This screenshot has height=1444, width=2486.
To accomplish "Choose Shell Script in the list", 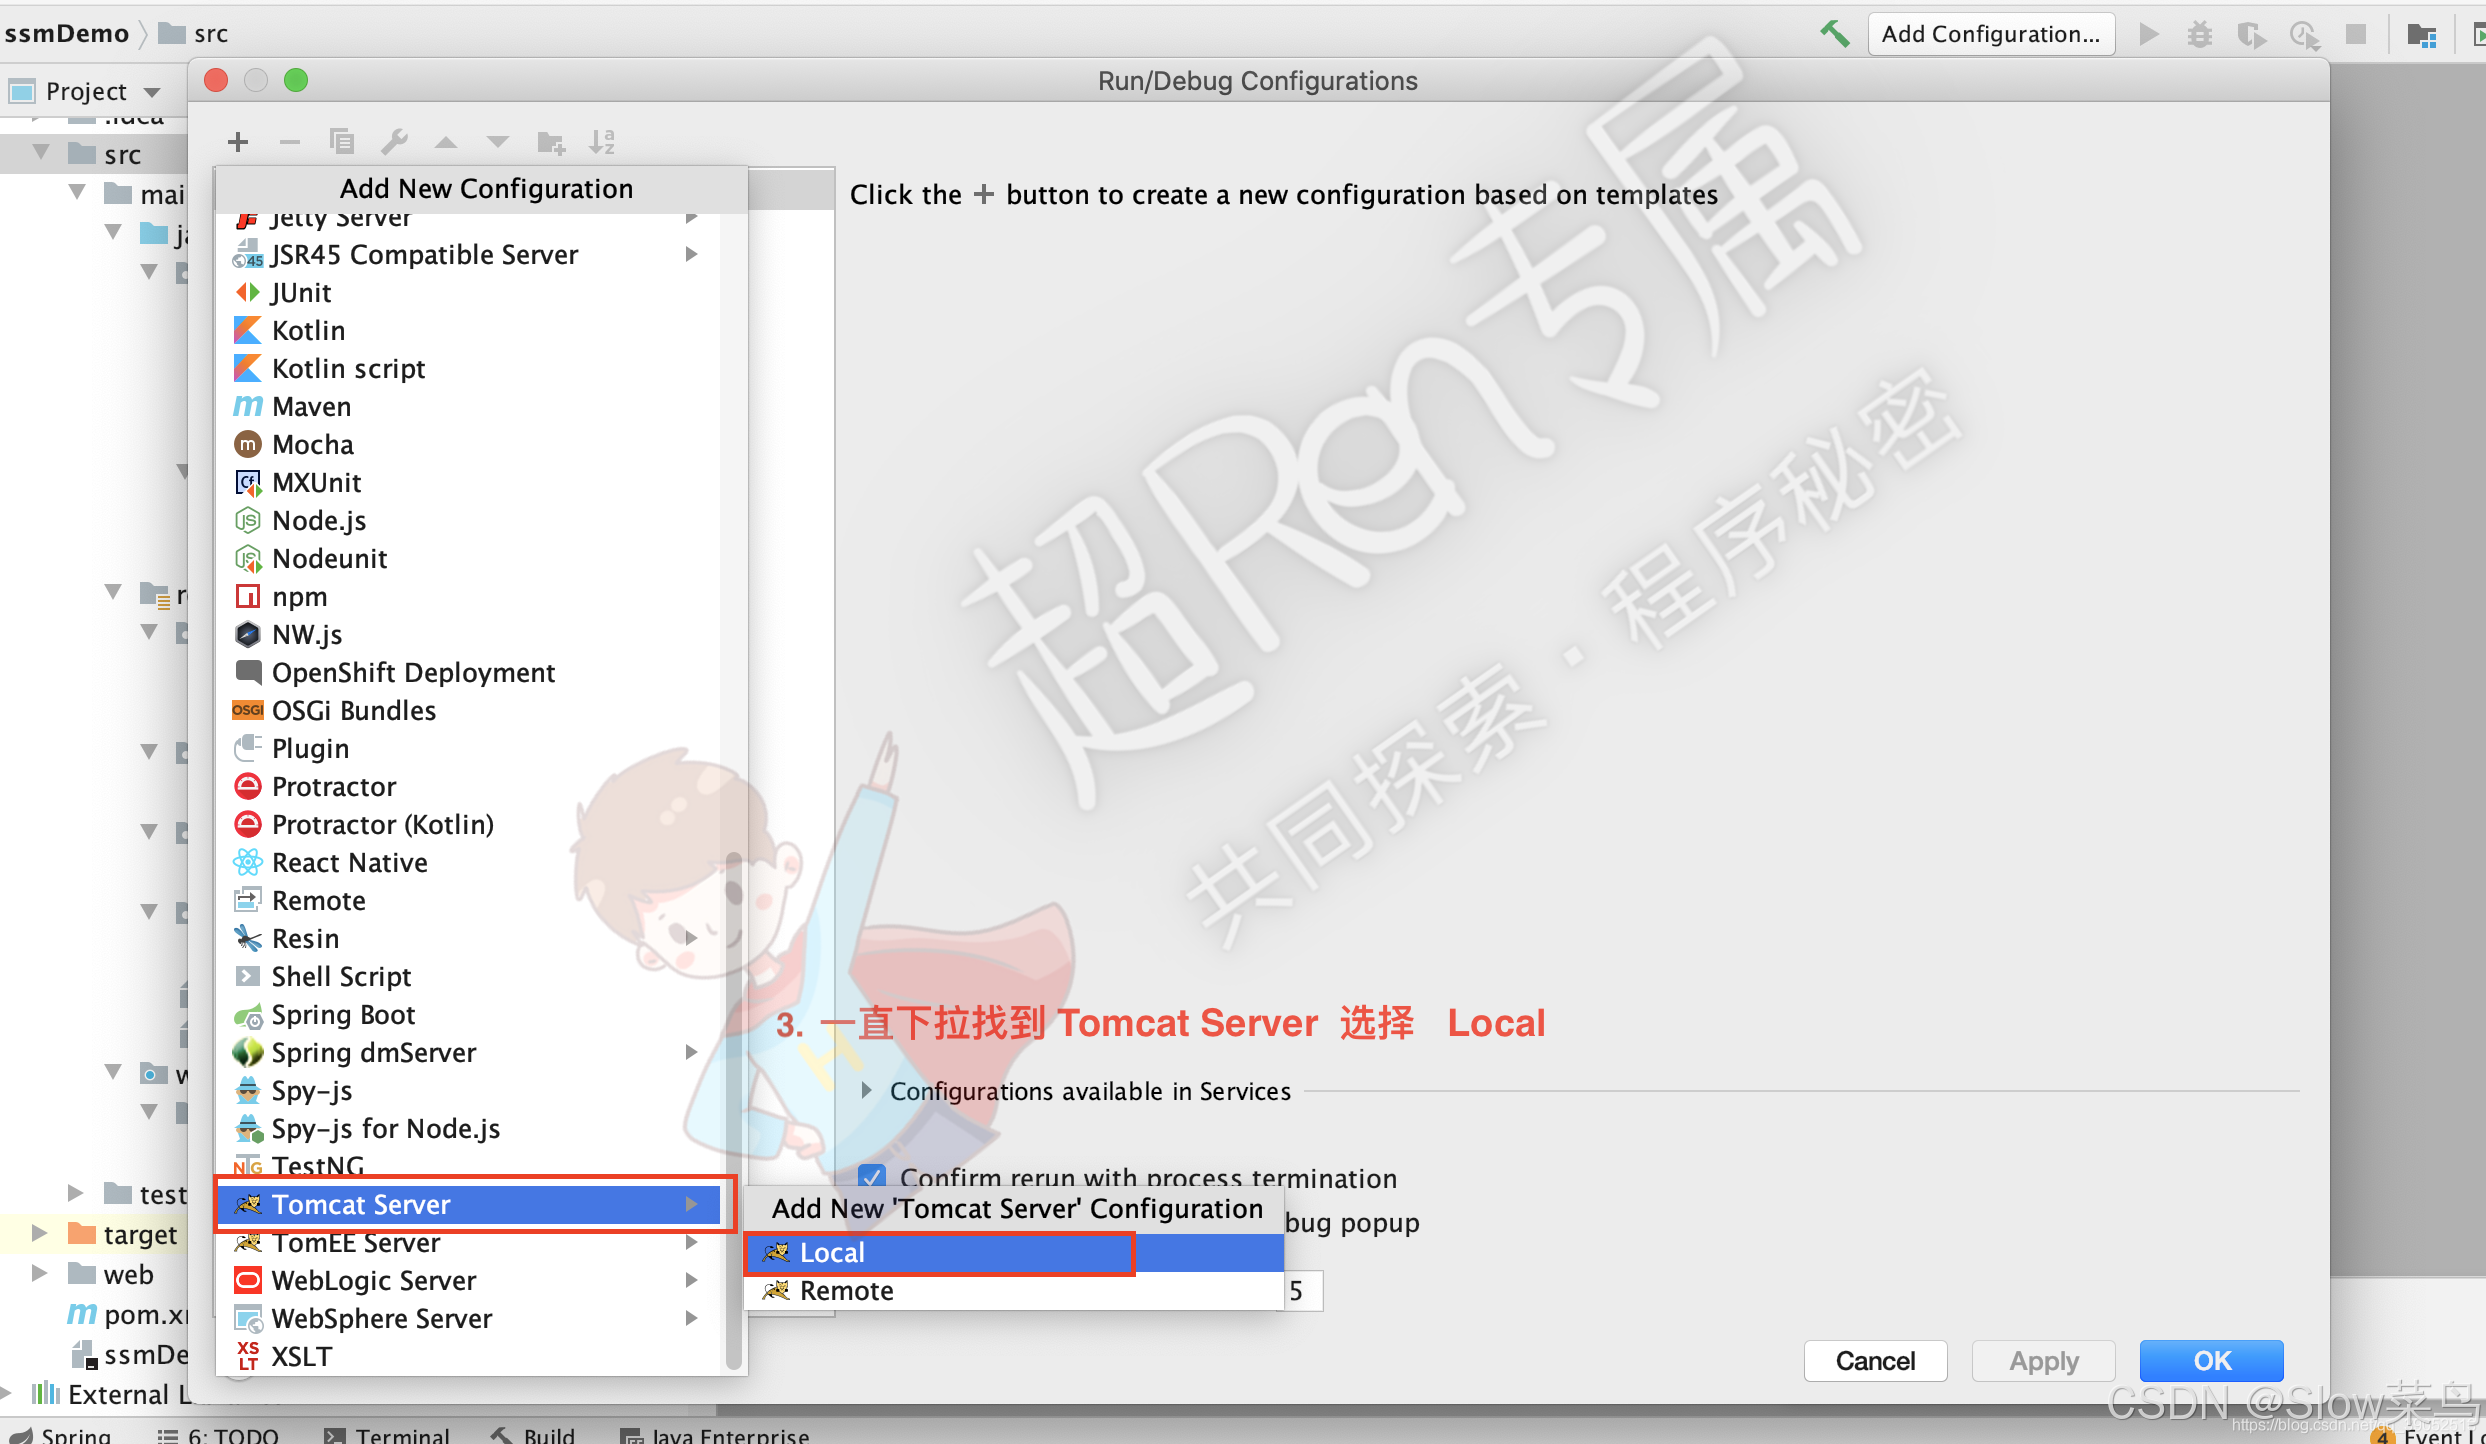I will coord(467,976).
